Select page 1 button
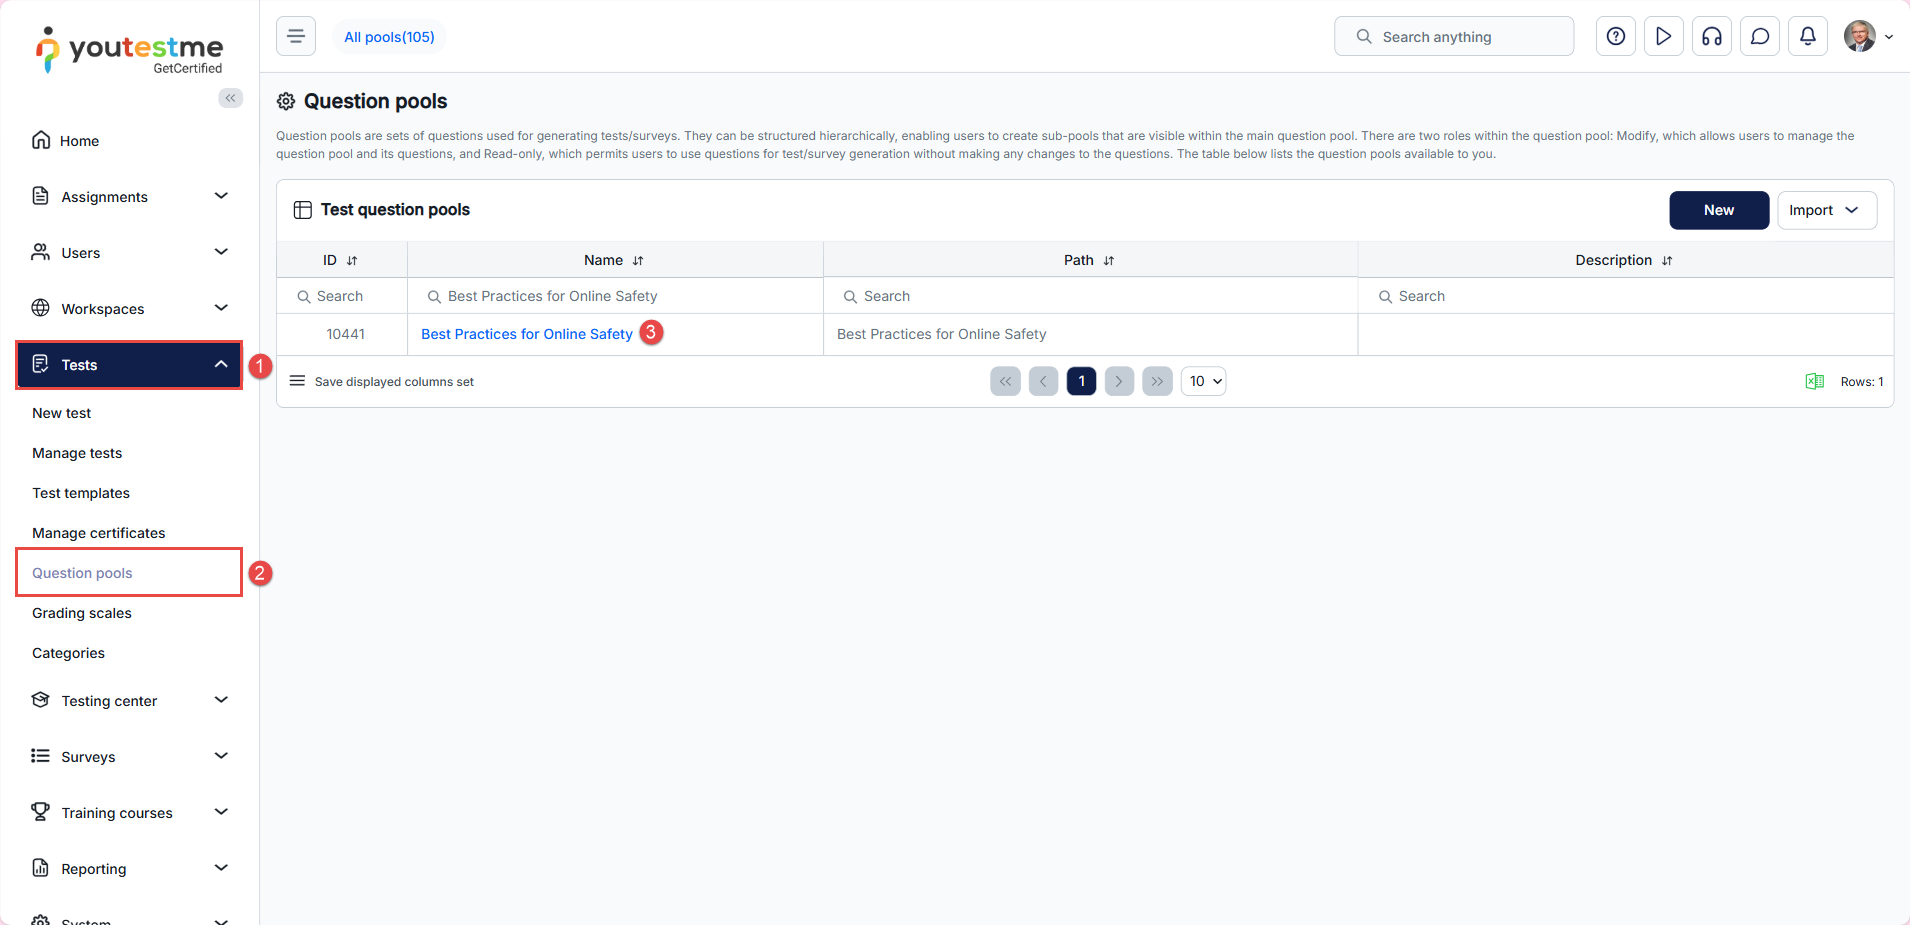The width and height of the screenshot is (1910, 925). click(1082, 381)
